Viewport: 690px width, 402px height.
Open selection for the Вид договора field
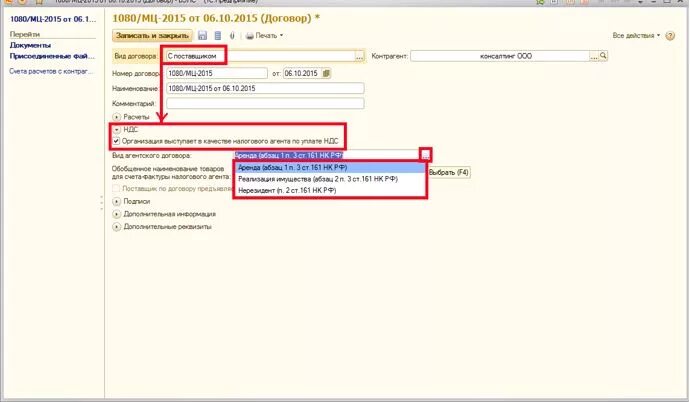pyautogui.click(x=360, y=56)
